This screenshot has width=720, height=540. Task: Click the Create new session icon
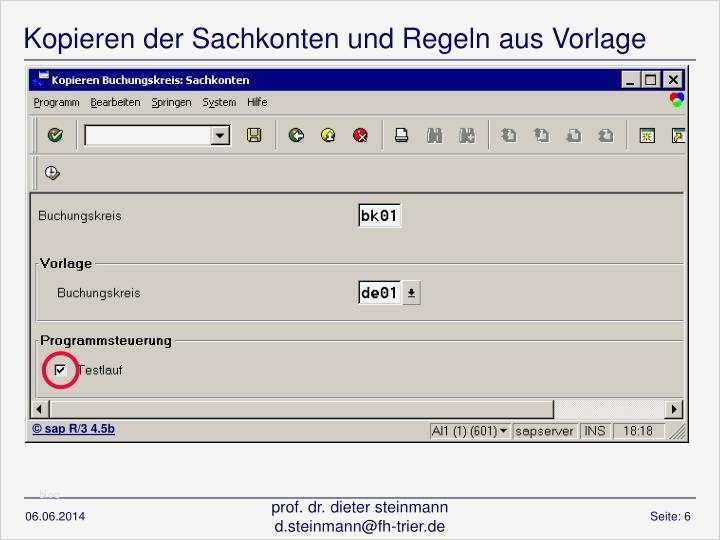click(647, 135)
